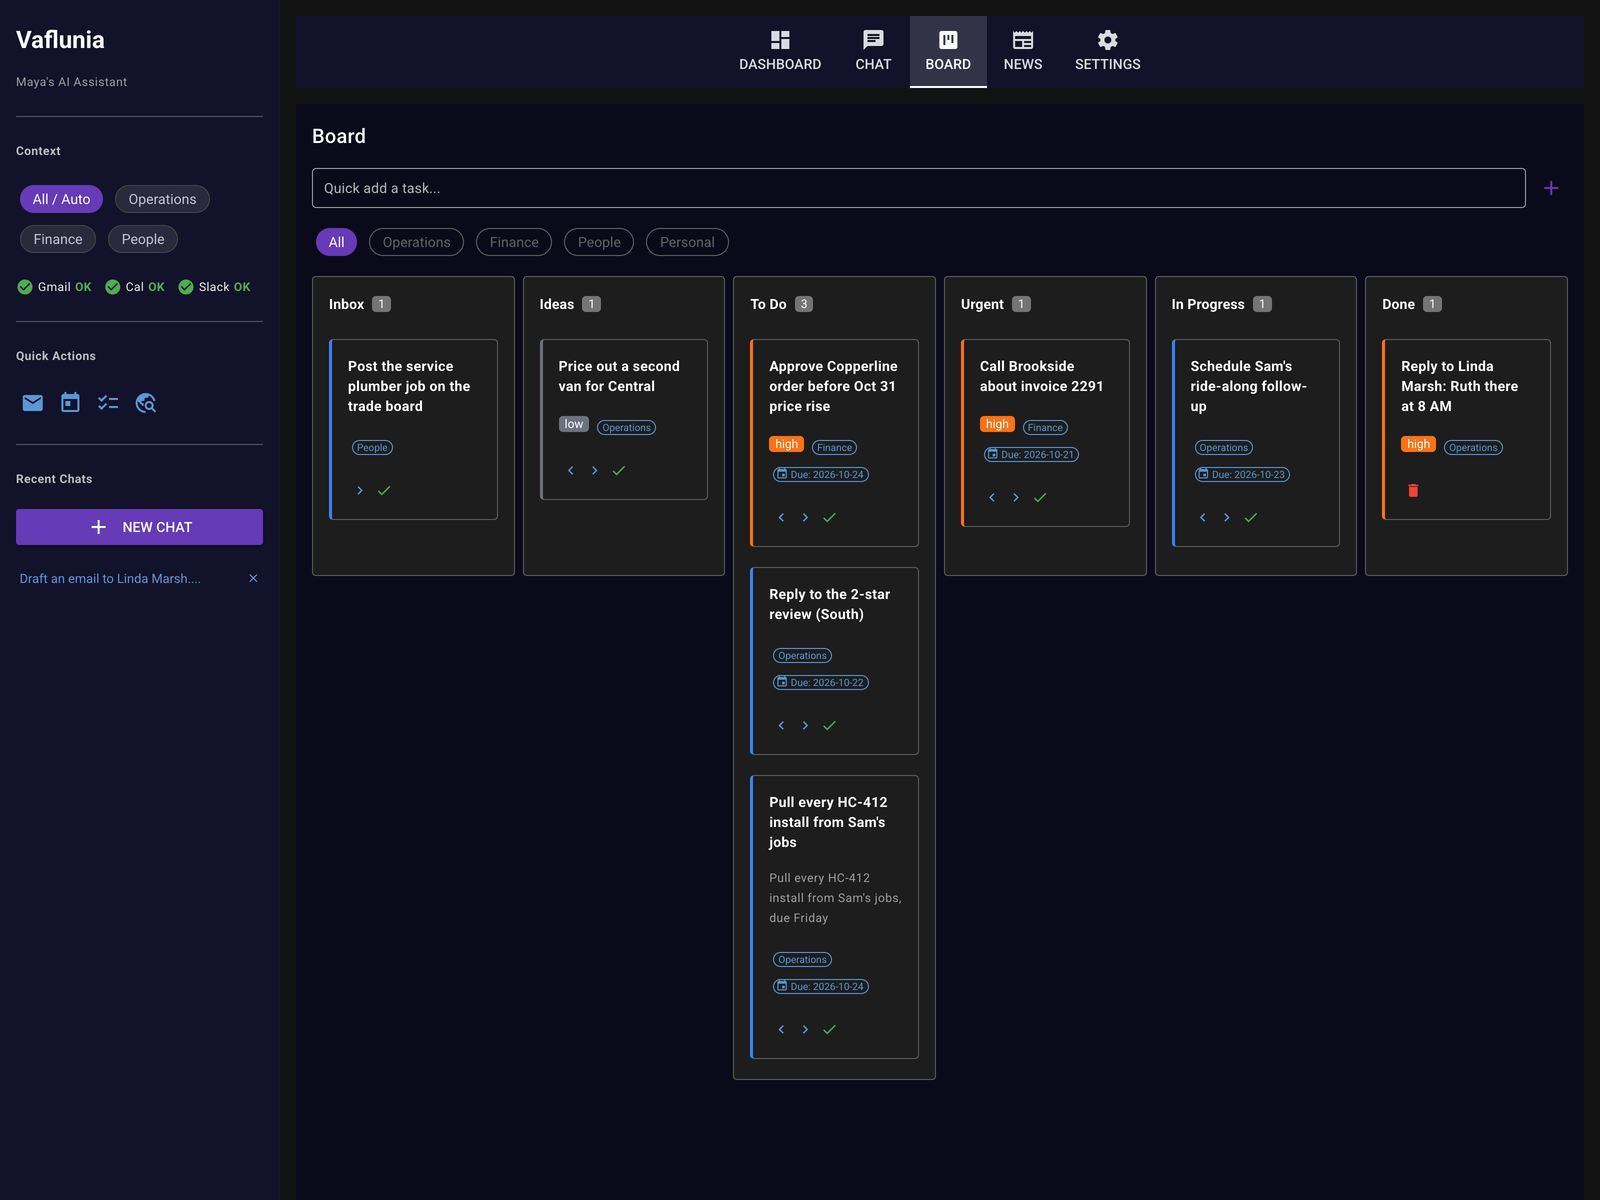Complete the Reply to 2-star review card
1600x1200 pixels.
coord(829,725)
